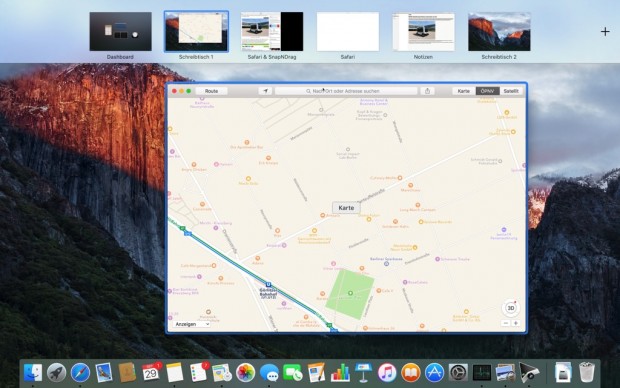Click the current location arrow in Maps
Screen dimensions: 620x388
(265, 91)
